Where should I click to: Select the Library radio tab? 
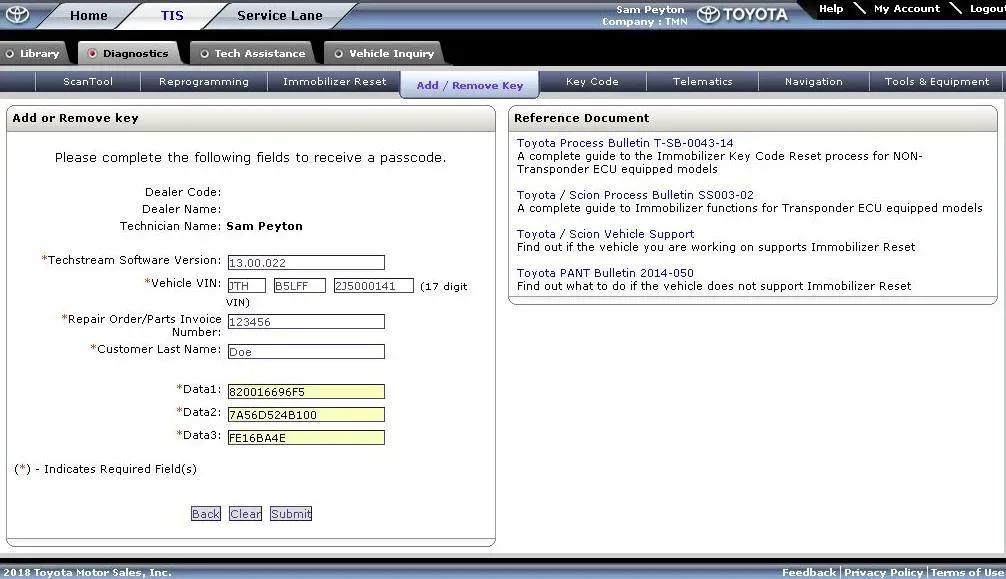tap(33, 53)
